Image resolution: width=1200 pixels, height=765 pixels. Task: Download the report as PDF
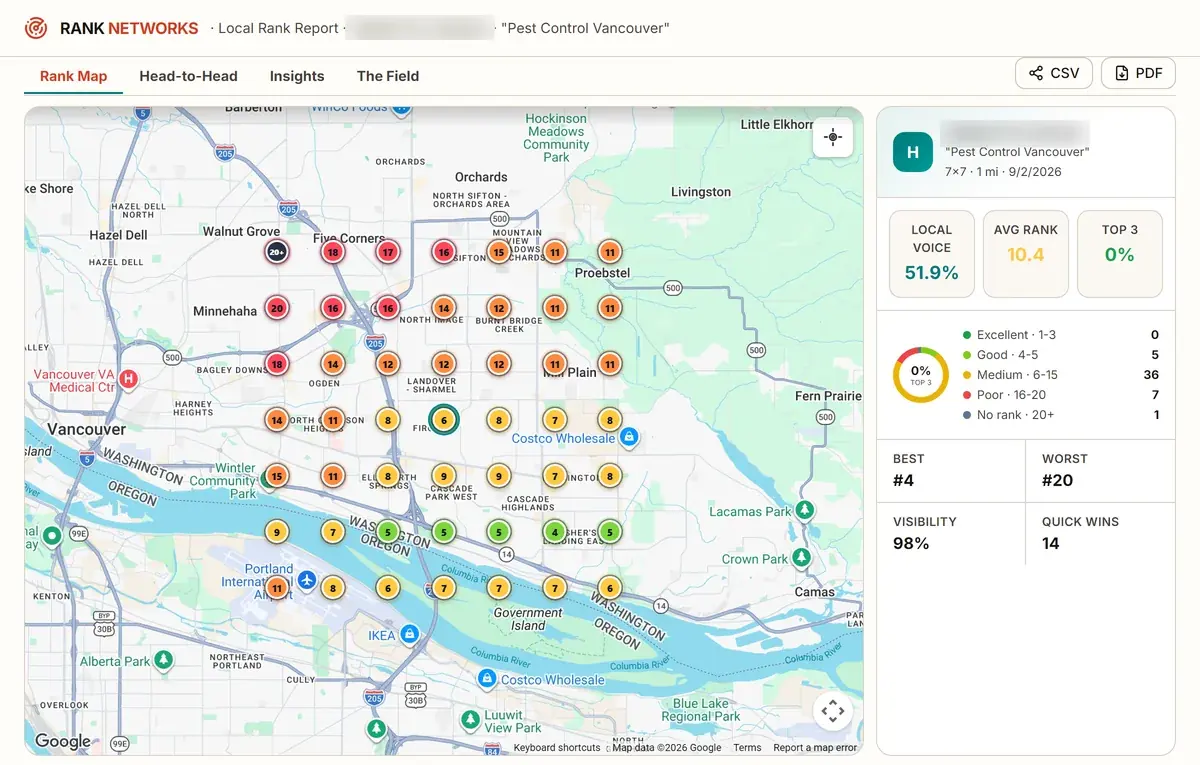[1138, 73]
